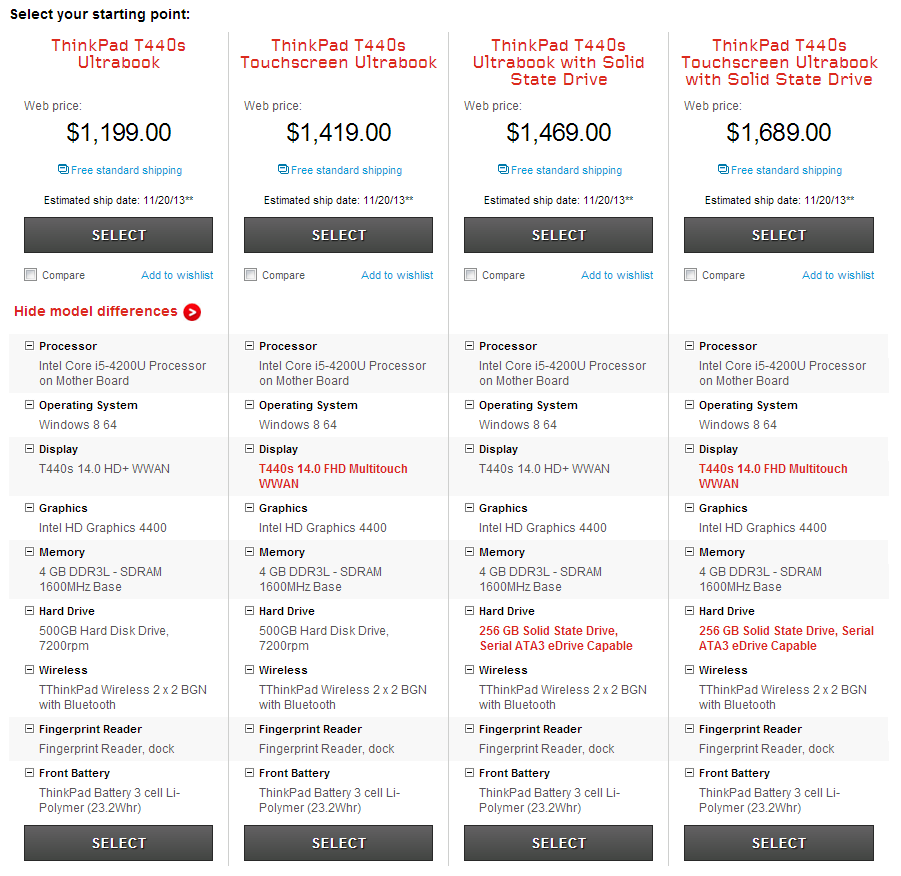Collapse Display section in Touchscreen Ultrabook column

point(249,449)
